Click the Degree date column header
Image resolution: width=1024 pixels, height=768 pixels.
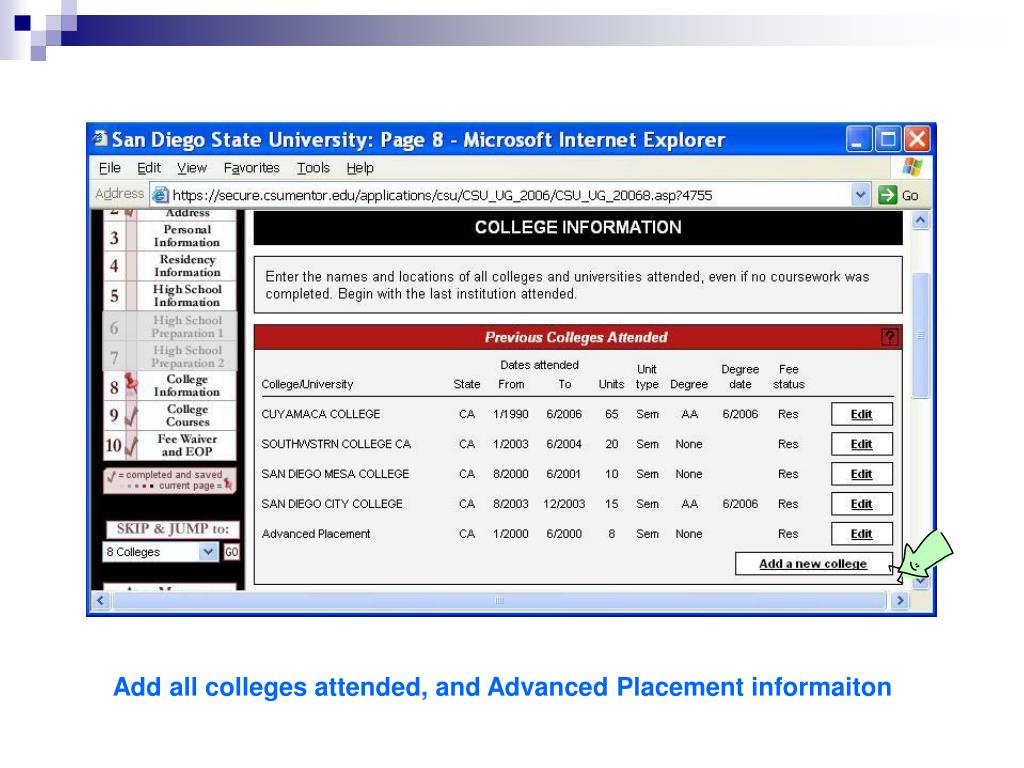point(740,377)
